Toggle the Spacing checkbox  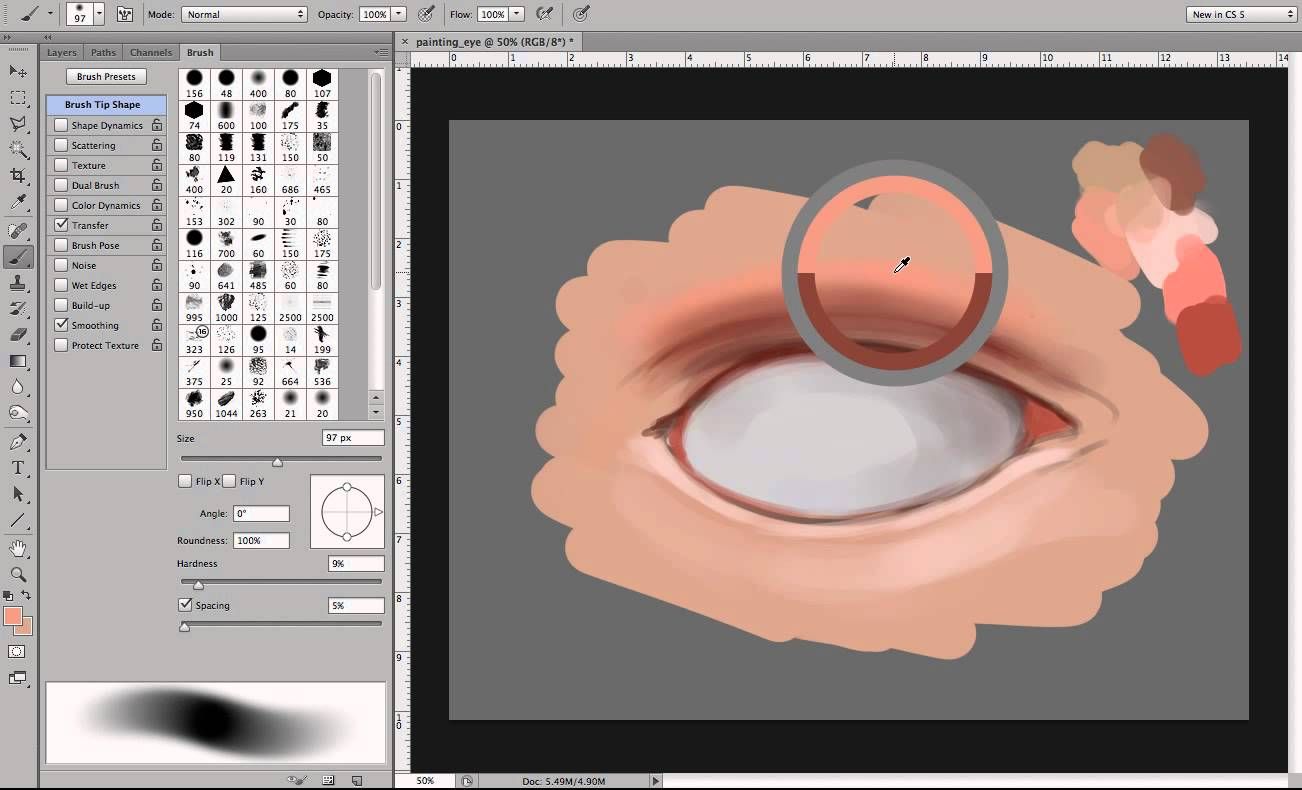(185, 605)
